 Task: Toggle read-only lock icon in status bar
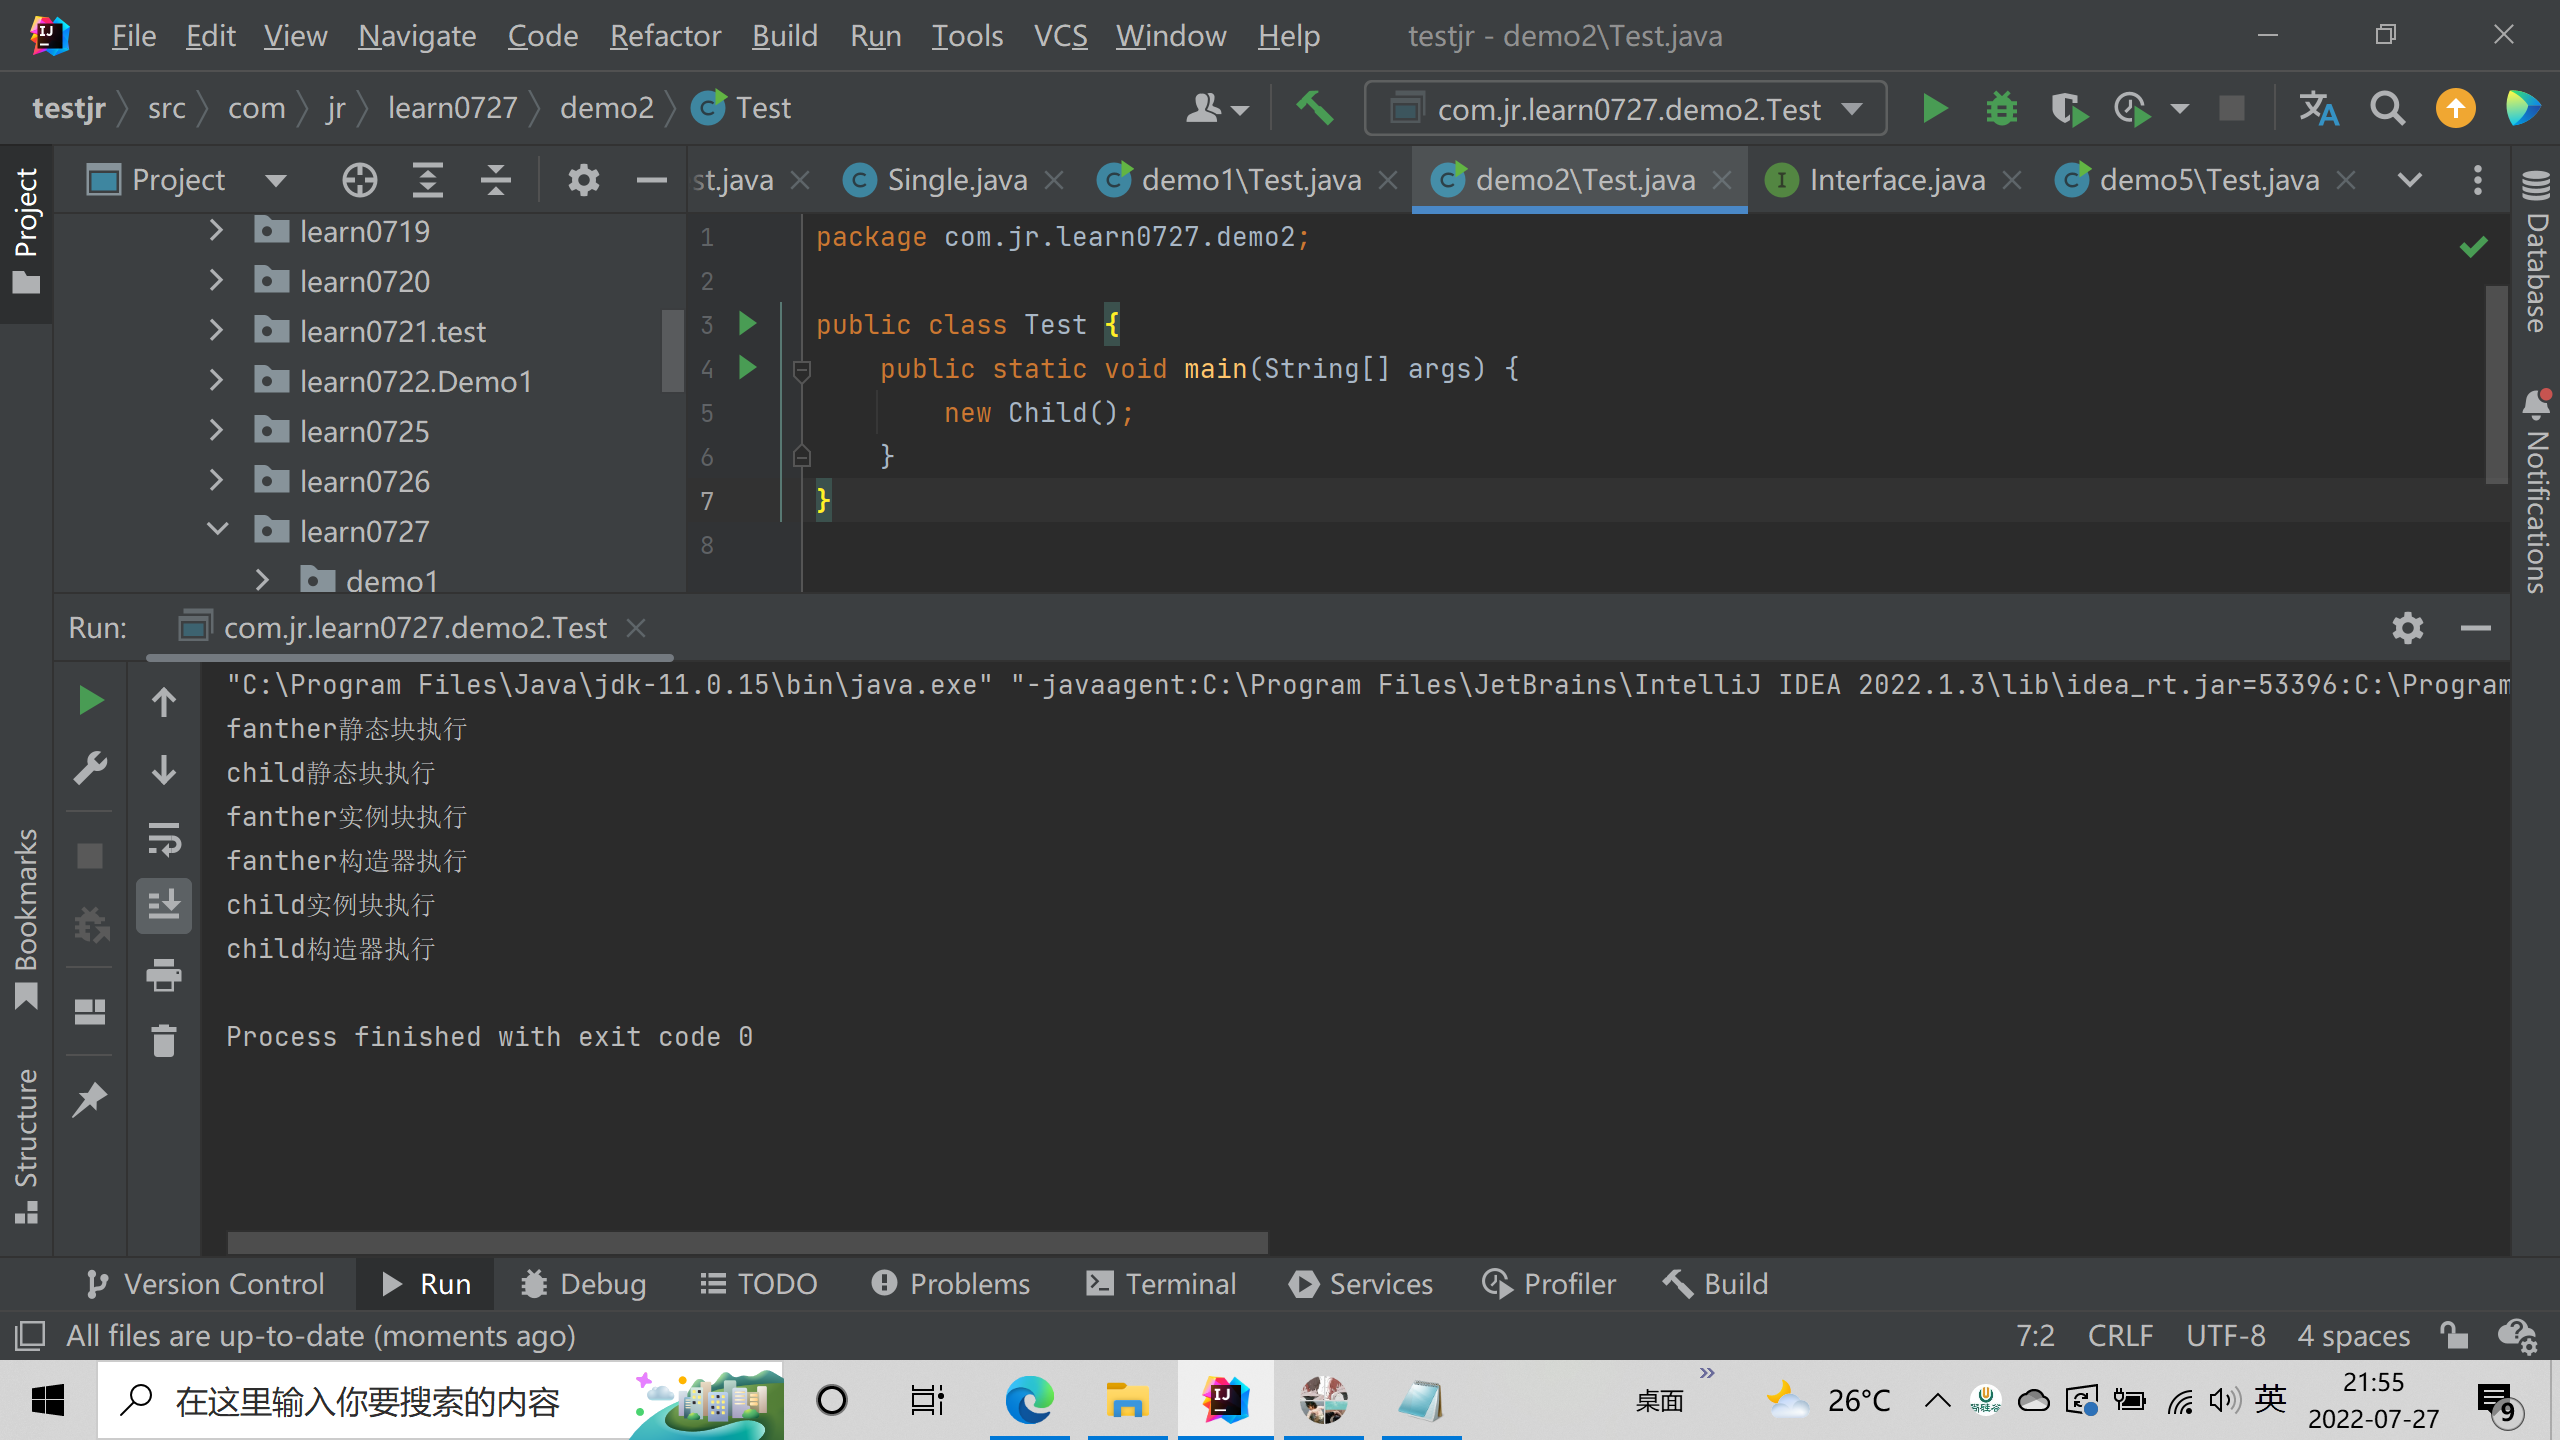[x=2453, y=1336]
